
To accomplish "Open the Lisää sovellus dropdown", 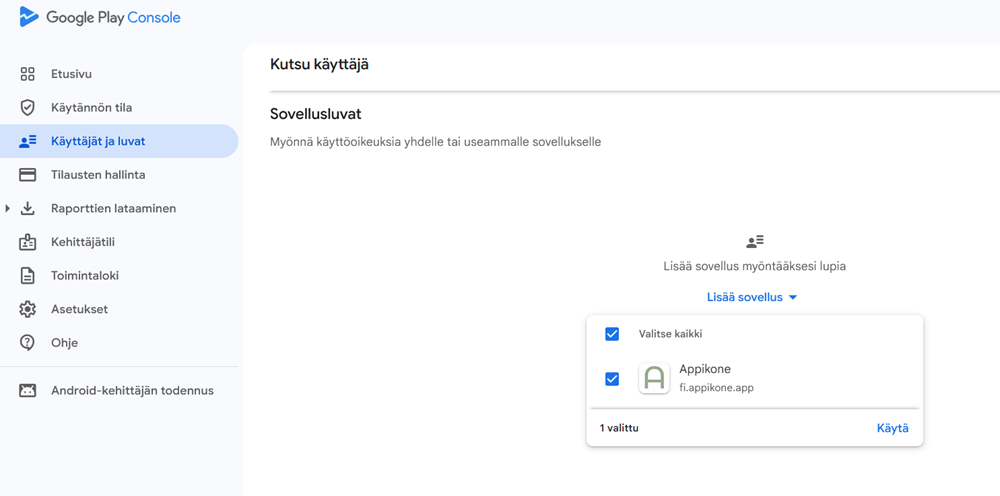I will tap(751, 297).
